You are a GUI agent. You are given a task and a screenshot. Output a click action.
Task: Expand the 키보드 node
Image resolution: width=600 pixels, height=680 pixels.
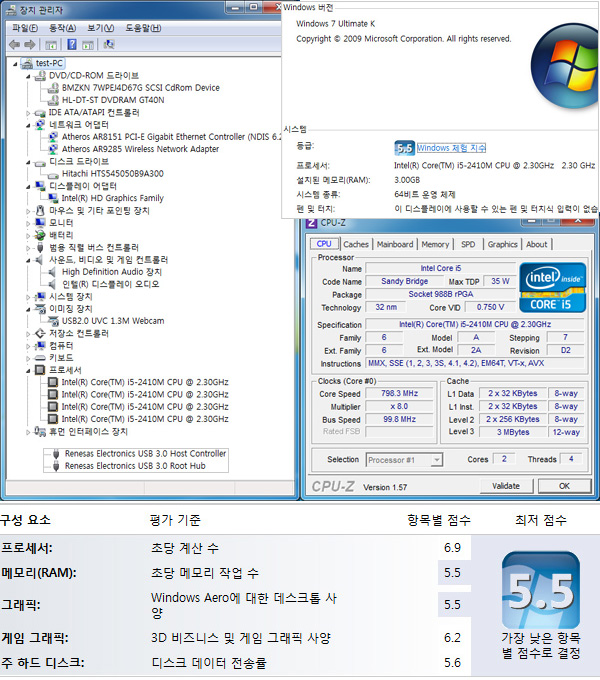click(28, 359)
